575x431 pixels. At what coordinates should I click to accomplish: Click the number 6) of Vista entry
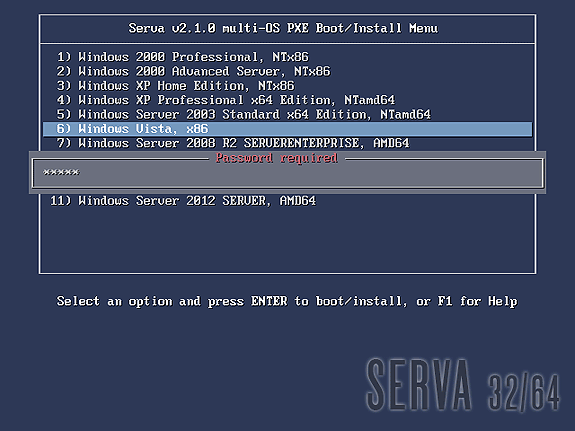(64, 129)
